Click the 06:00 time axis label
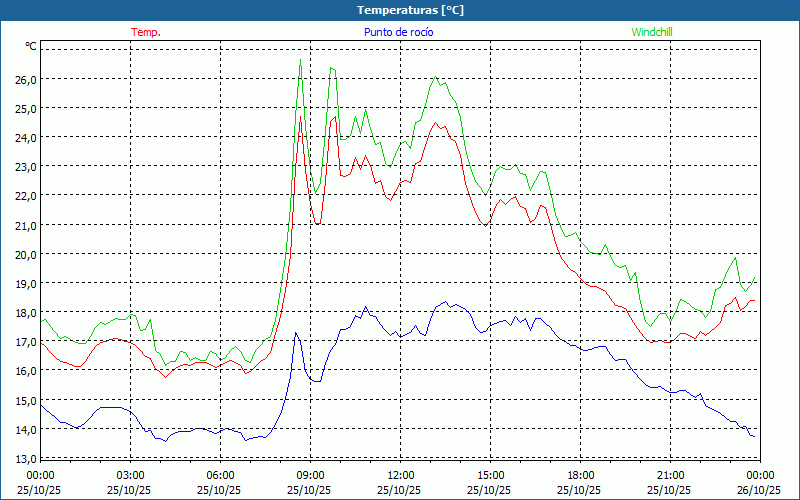This screenshot has width=800, height=500. (x=220, y=475)
